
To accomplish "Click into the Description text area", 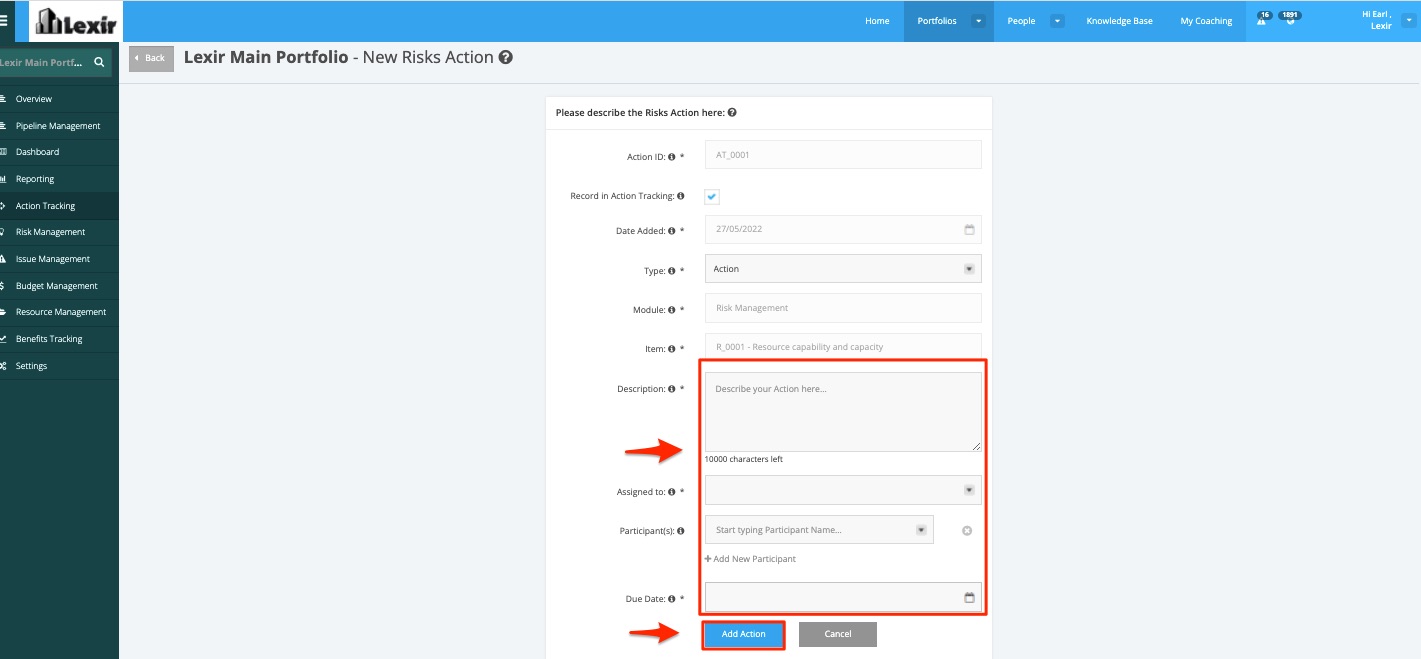I will coord(843,412).
